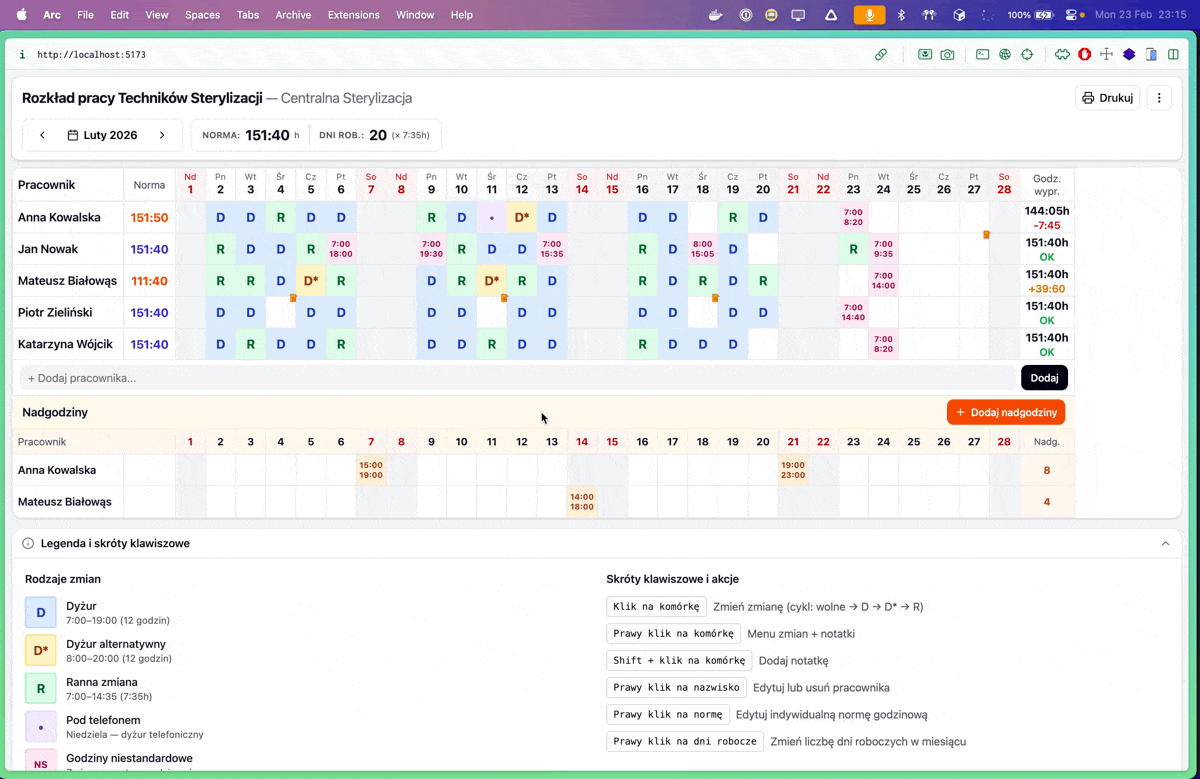Click the Drukuj print button
Viewport: 1200px width, 779px height.
1107,98
